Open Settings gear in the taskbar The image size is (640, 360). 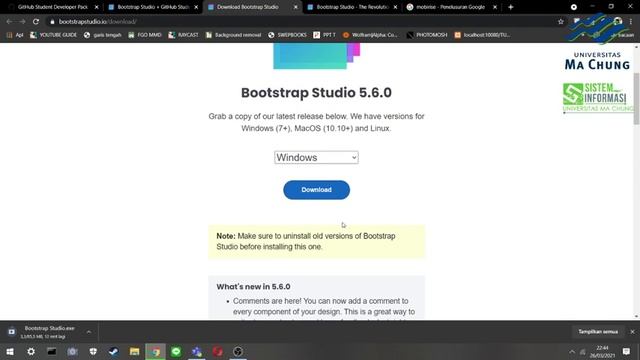coord(31,351)
